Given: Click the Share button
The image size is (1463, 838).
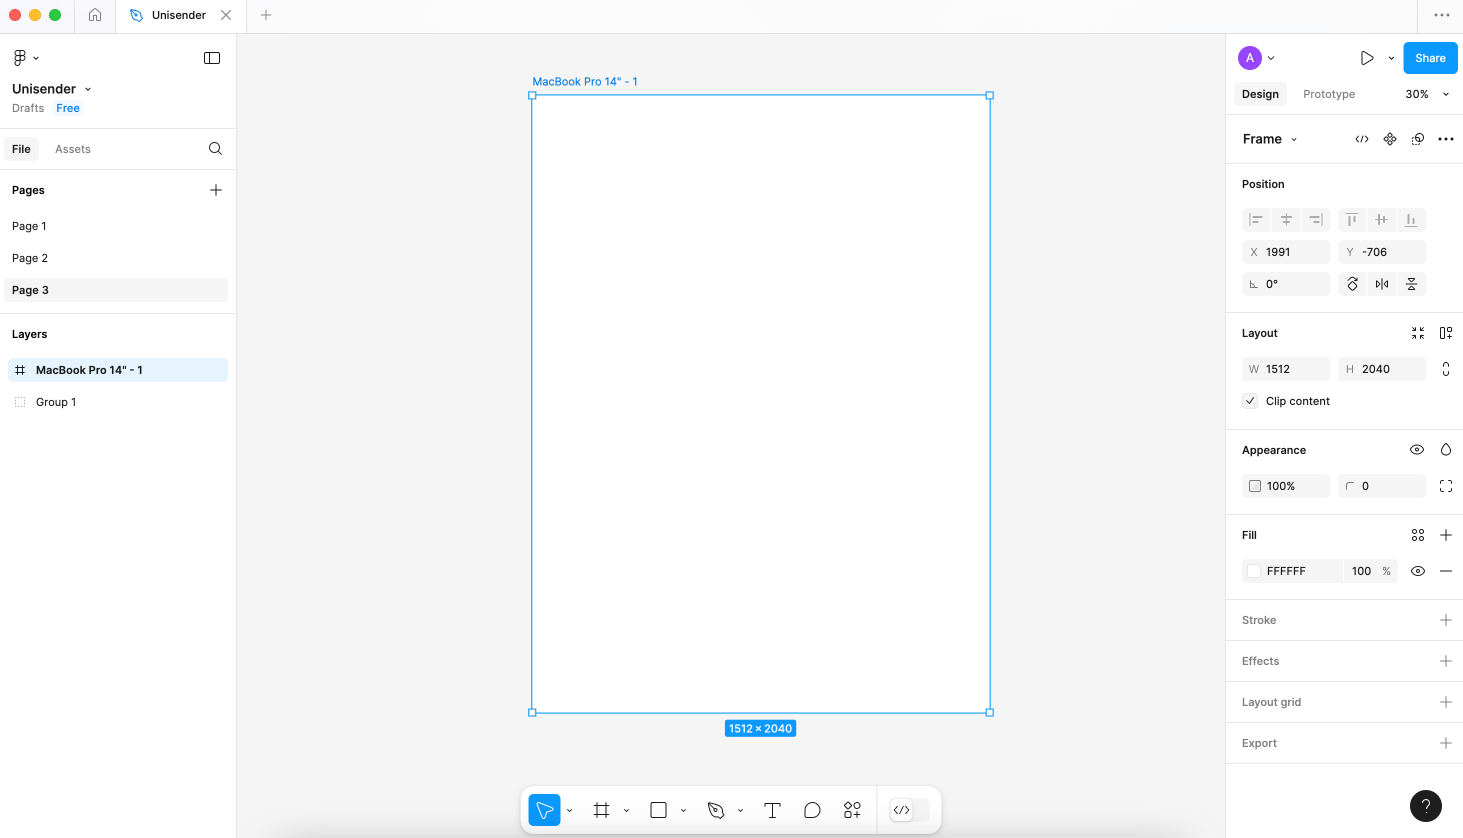Looking at the screenshot, I should pos(1430,58).
